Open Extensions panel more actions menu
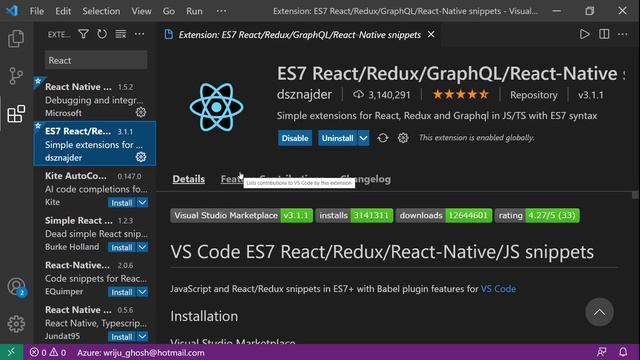 click(140, 34)
